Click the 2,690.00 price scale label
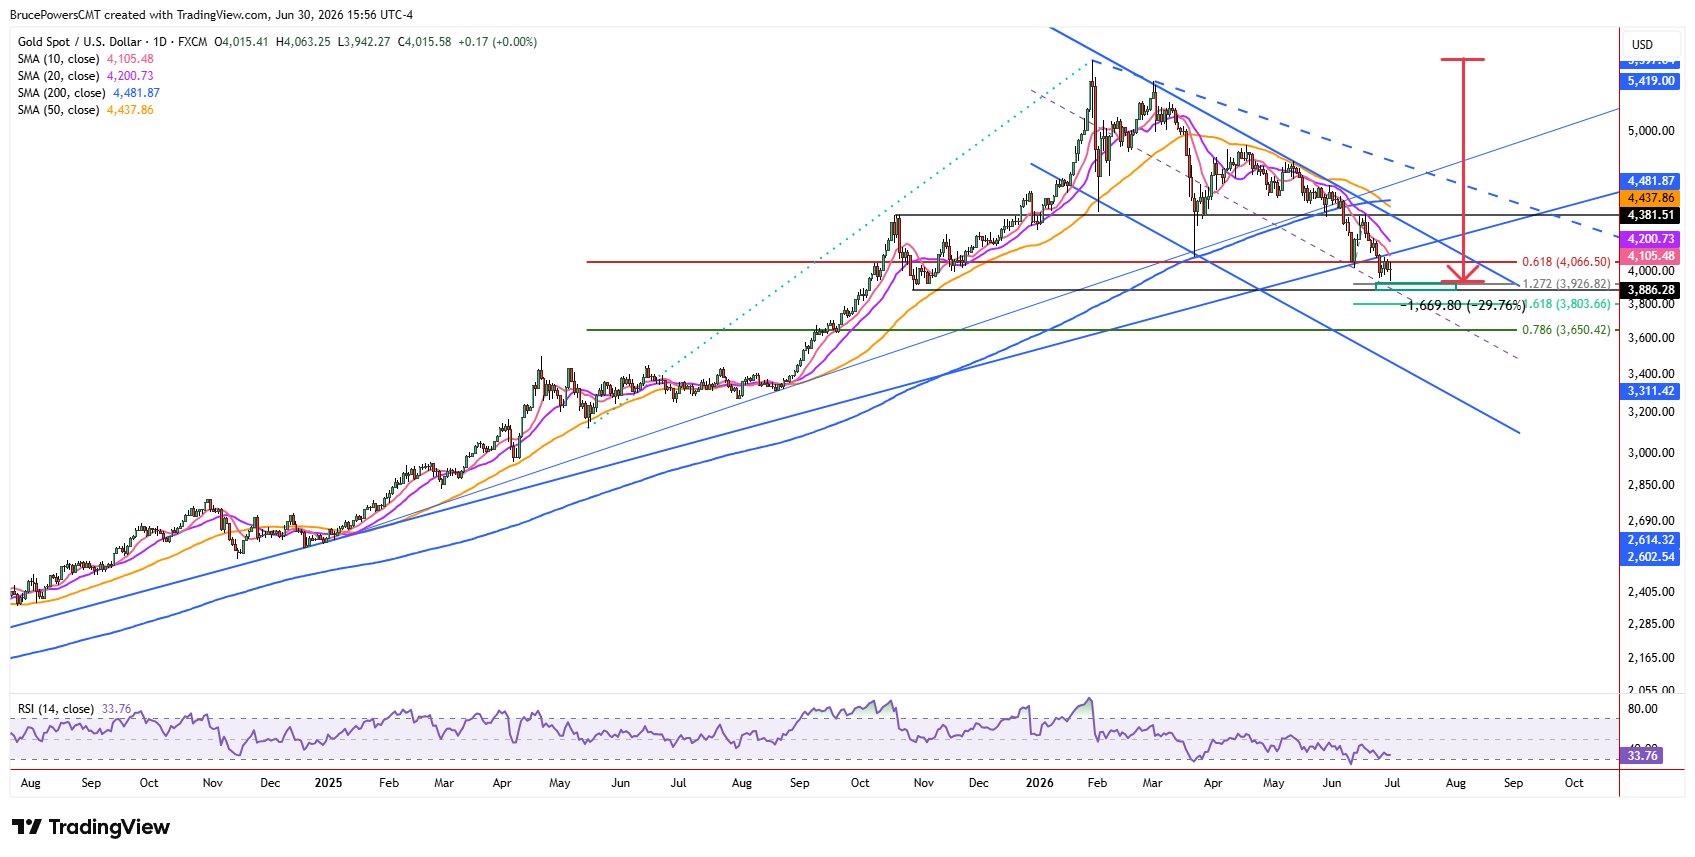The image size is (1695, 857). pyautogui.click(x=1651, y=521)
